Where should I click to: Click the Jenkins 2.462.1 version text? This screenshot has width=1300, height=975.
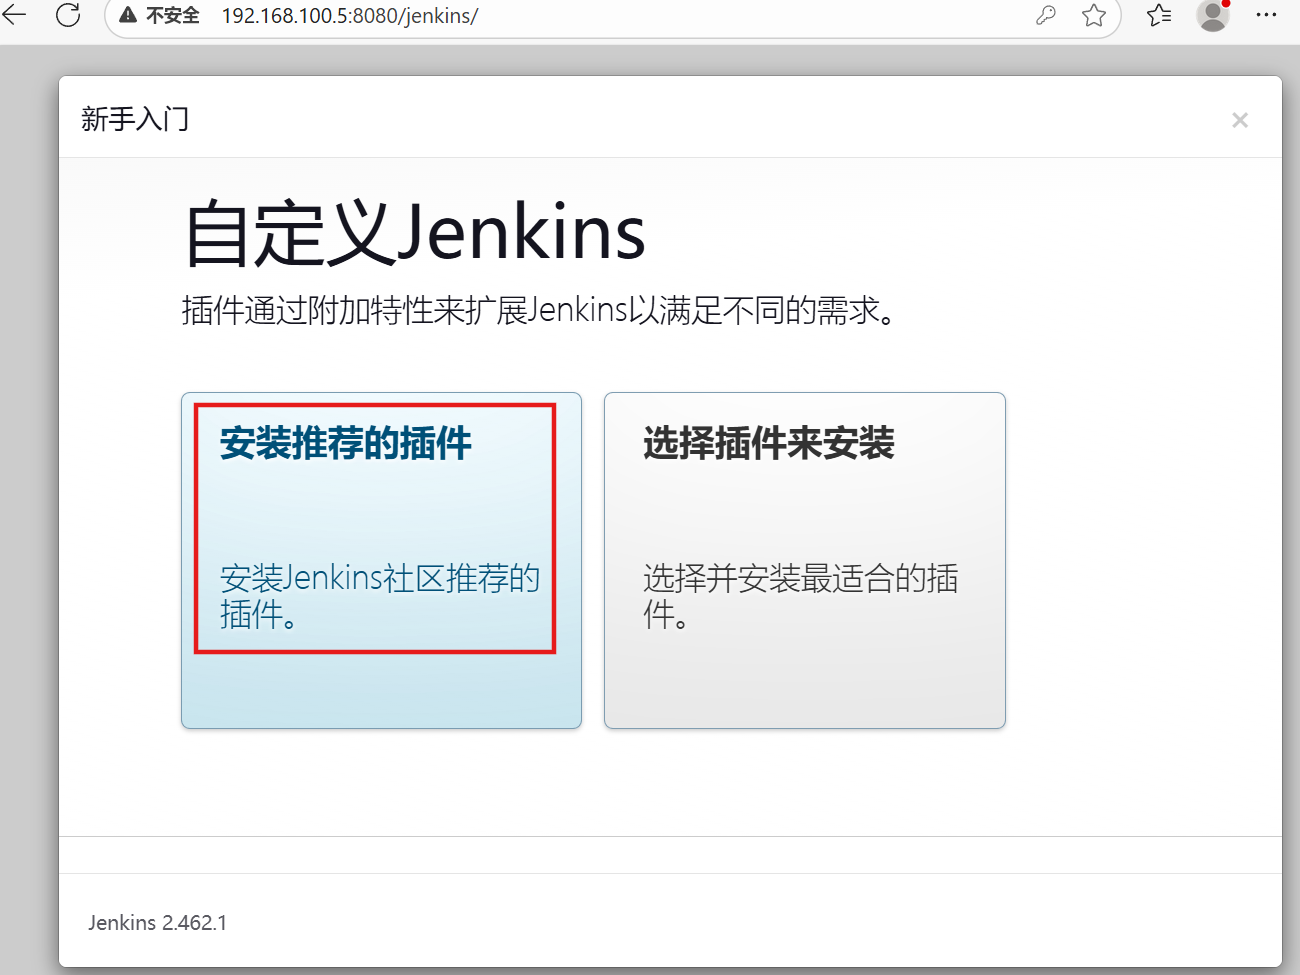(157, 922)
